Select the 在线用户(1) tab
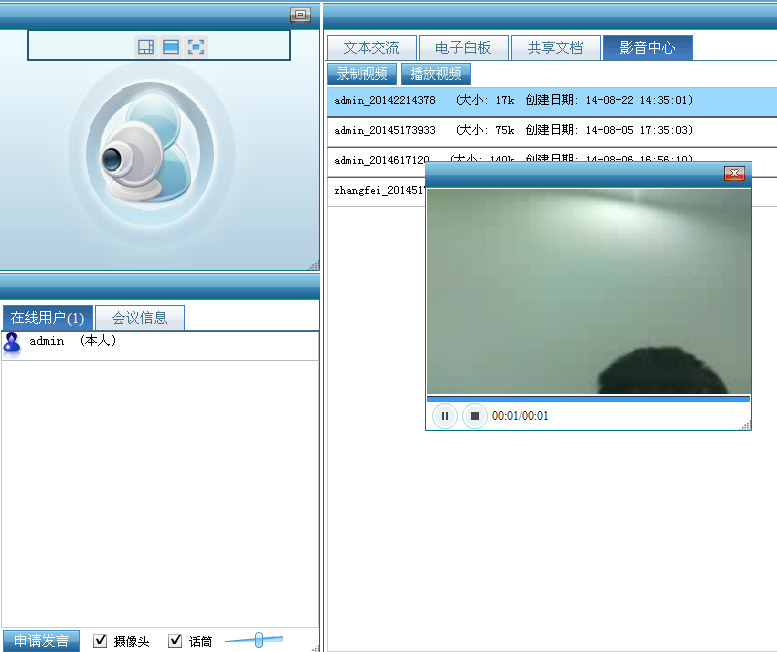The width and height of the screenshot is (777, 652). coord(48,318)
